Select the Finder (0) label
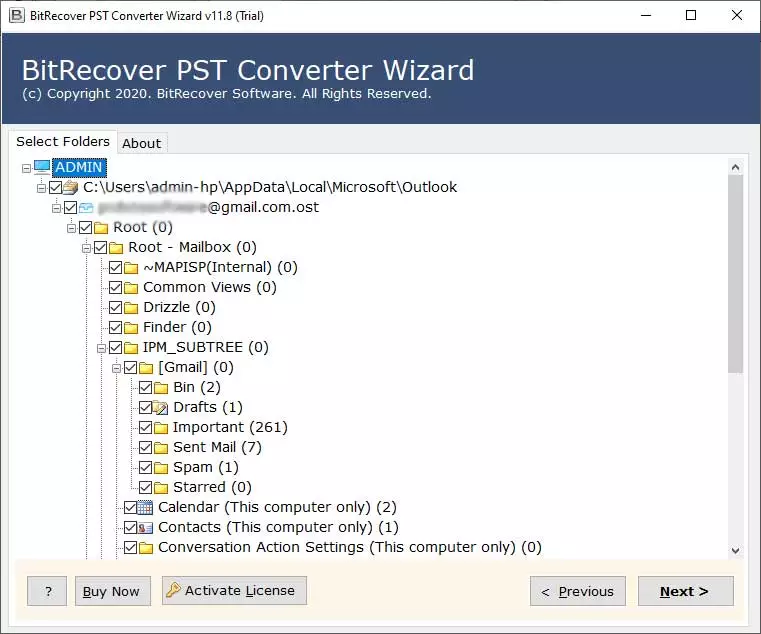Image resolution: width=761 pixels, height=634 pixels. pyautogui.click(x=177, y=328)
